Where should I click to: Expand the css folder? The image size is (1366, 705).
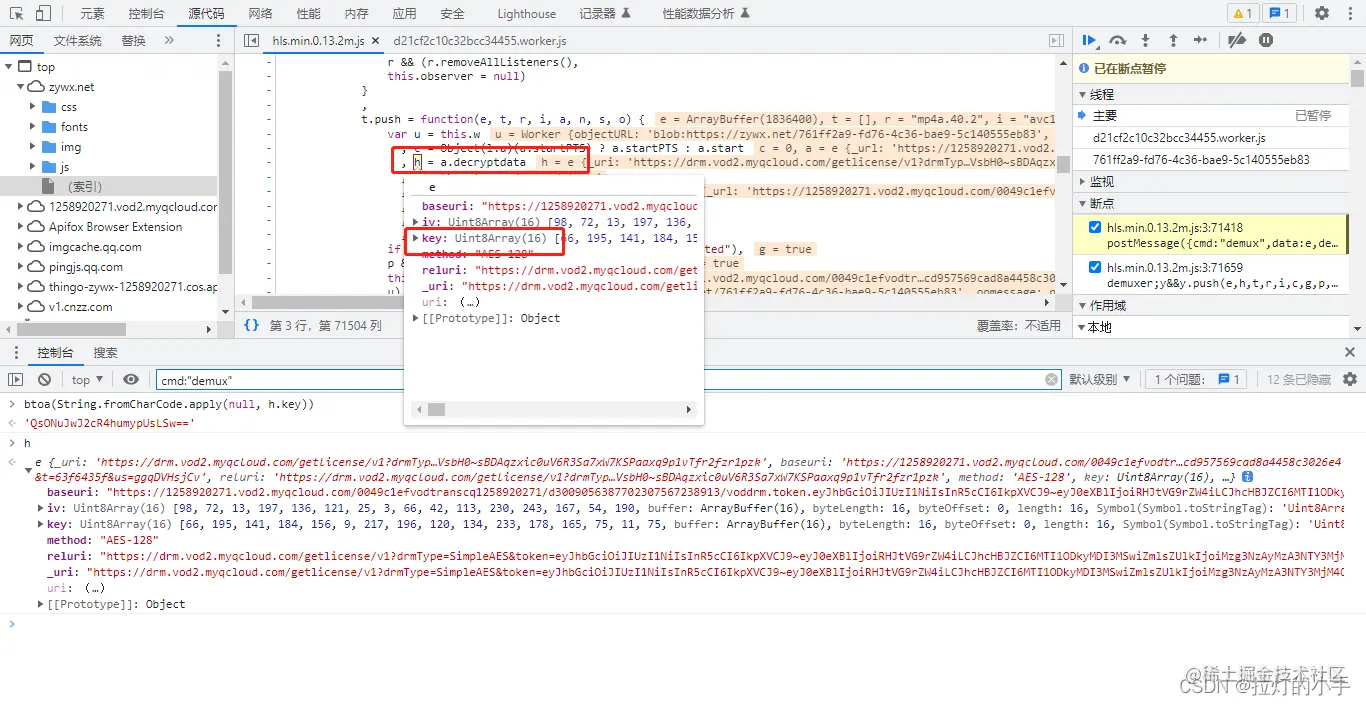pos(33,107)
